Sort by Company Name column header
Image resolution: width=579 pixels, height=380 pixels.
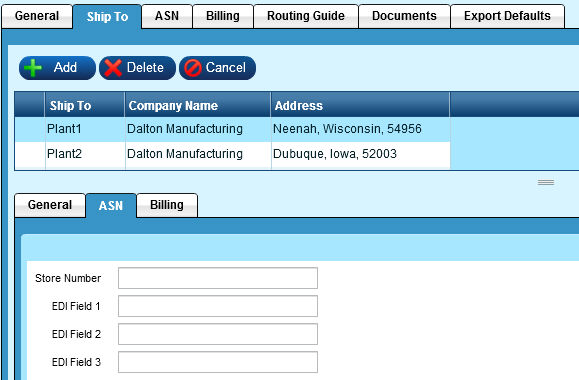click(198, 105)
